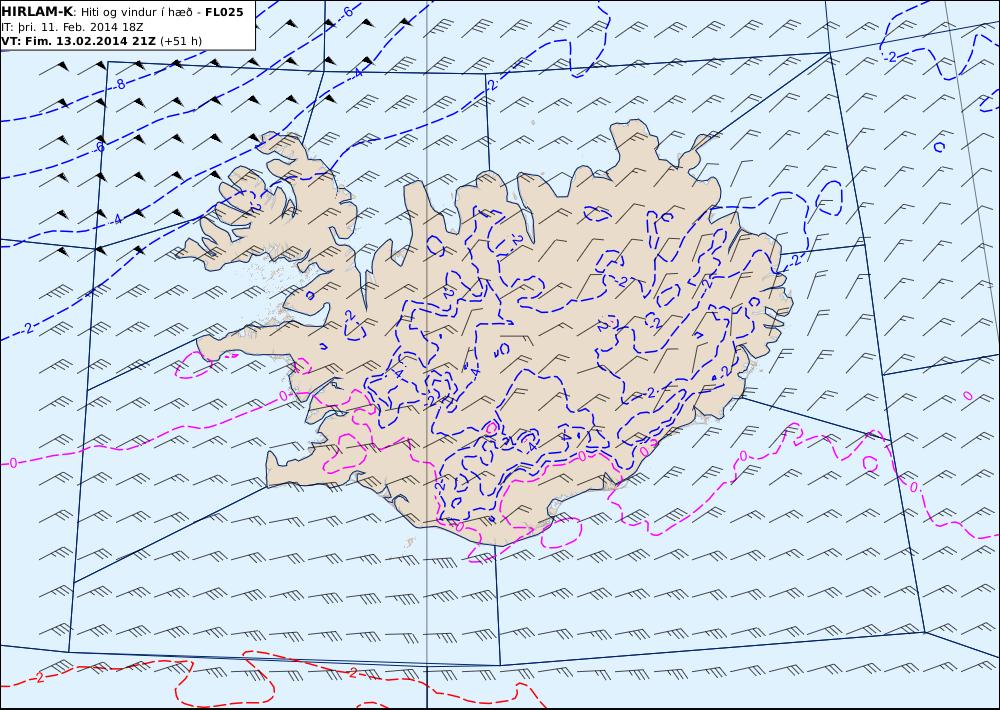Image resolution: width=1000 pixels, height=710 pixels.
Task: Click the blue -8 isotherm label
Action: click(x=120, y=85)
